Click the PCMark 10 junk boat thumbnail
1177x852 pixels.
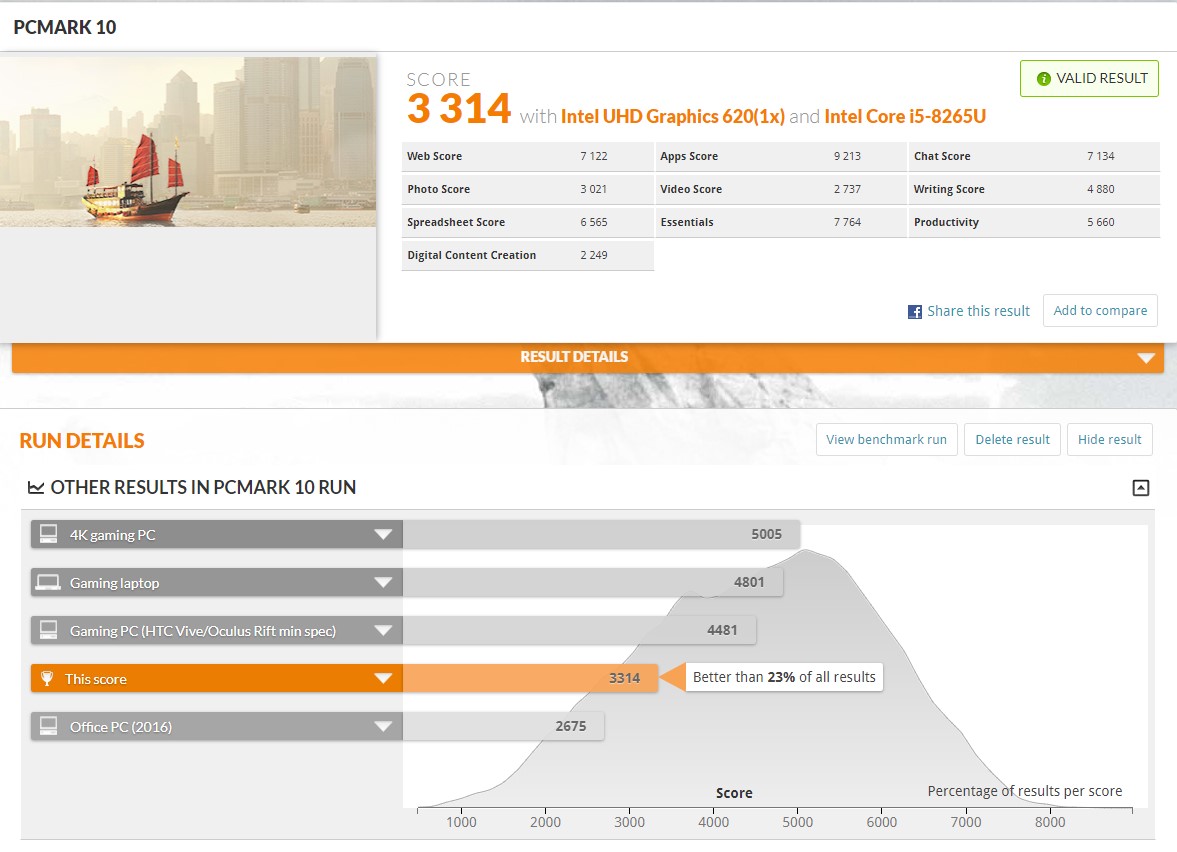[x=188, y=142]
